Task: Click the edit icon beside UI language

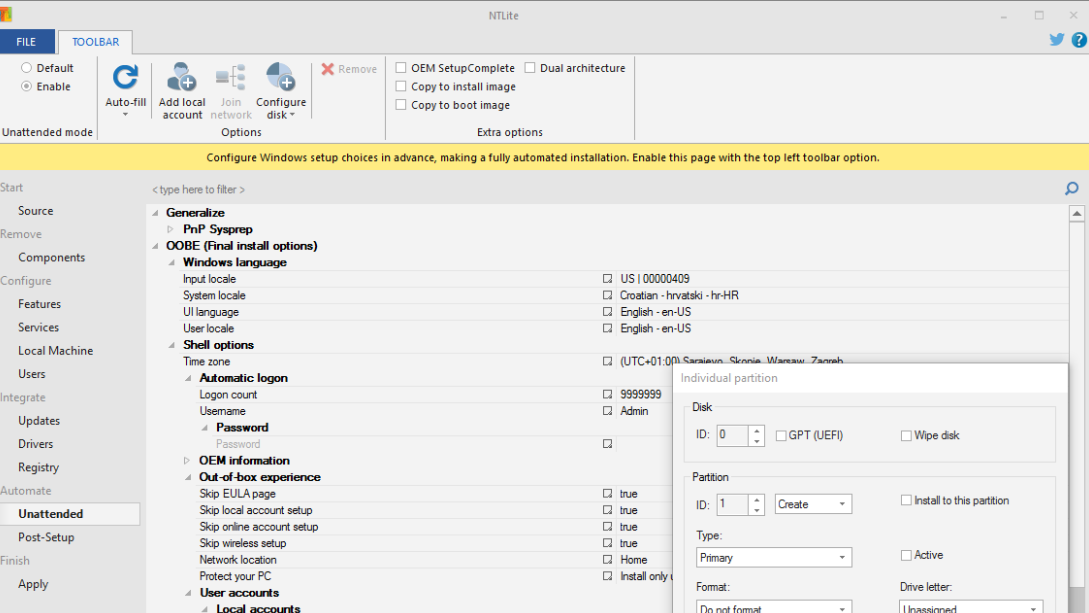Action: (x=608, y=312)
